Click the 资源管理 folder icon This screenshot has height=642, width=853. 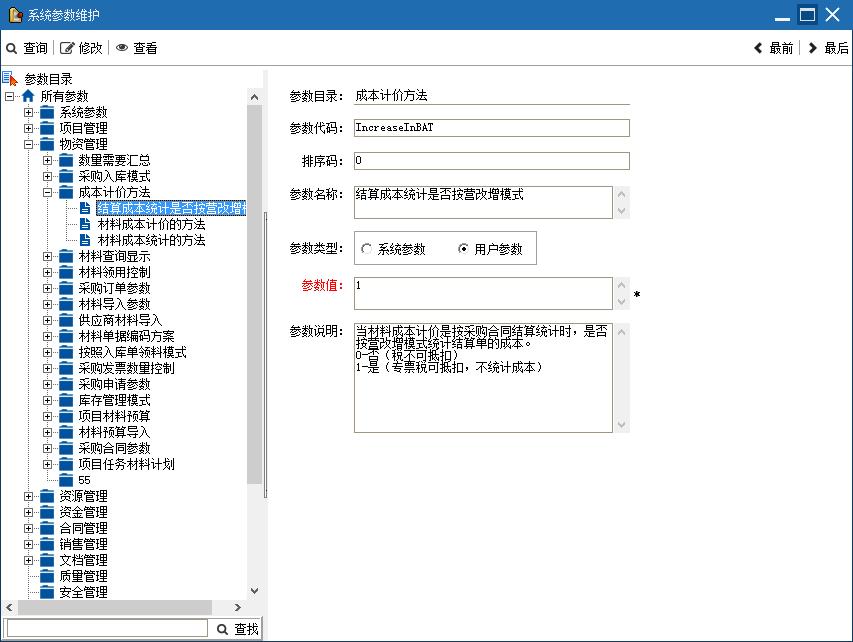click(47, 496)
